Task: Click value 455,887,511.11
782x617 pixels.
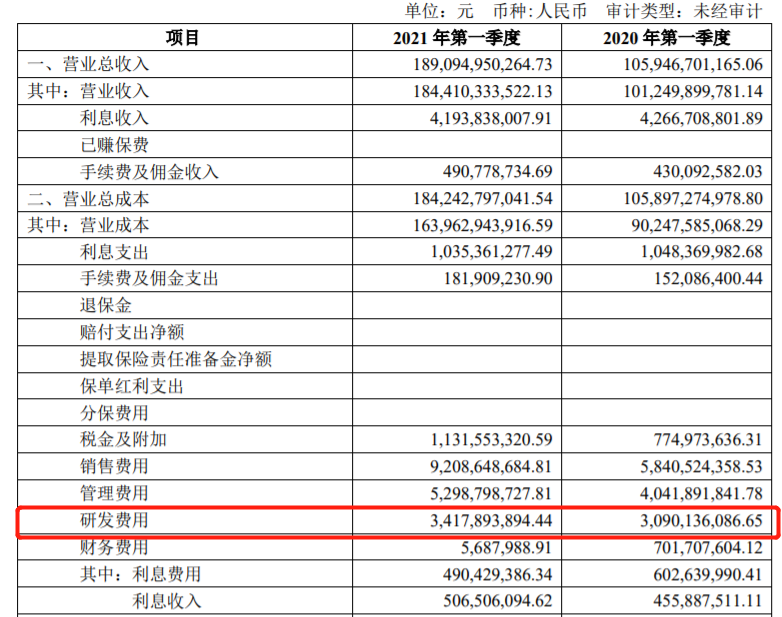Action: [708, 601]
